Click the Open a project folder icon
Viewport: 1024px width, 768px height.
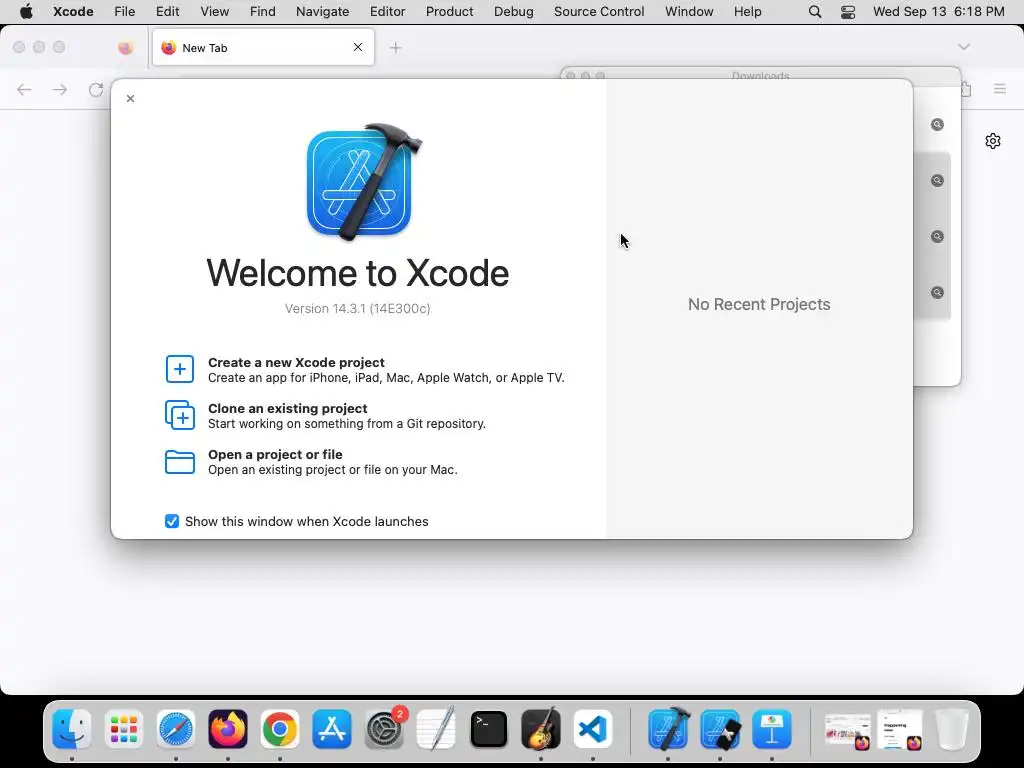(x=180, y=462)
